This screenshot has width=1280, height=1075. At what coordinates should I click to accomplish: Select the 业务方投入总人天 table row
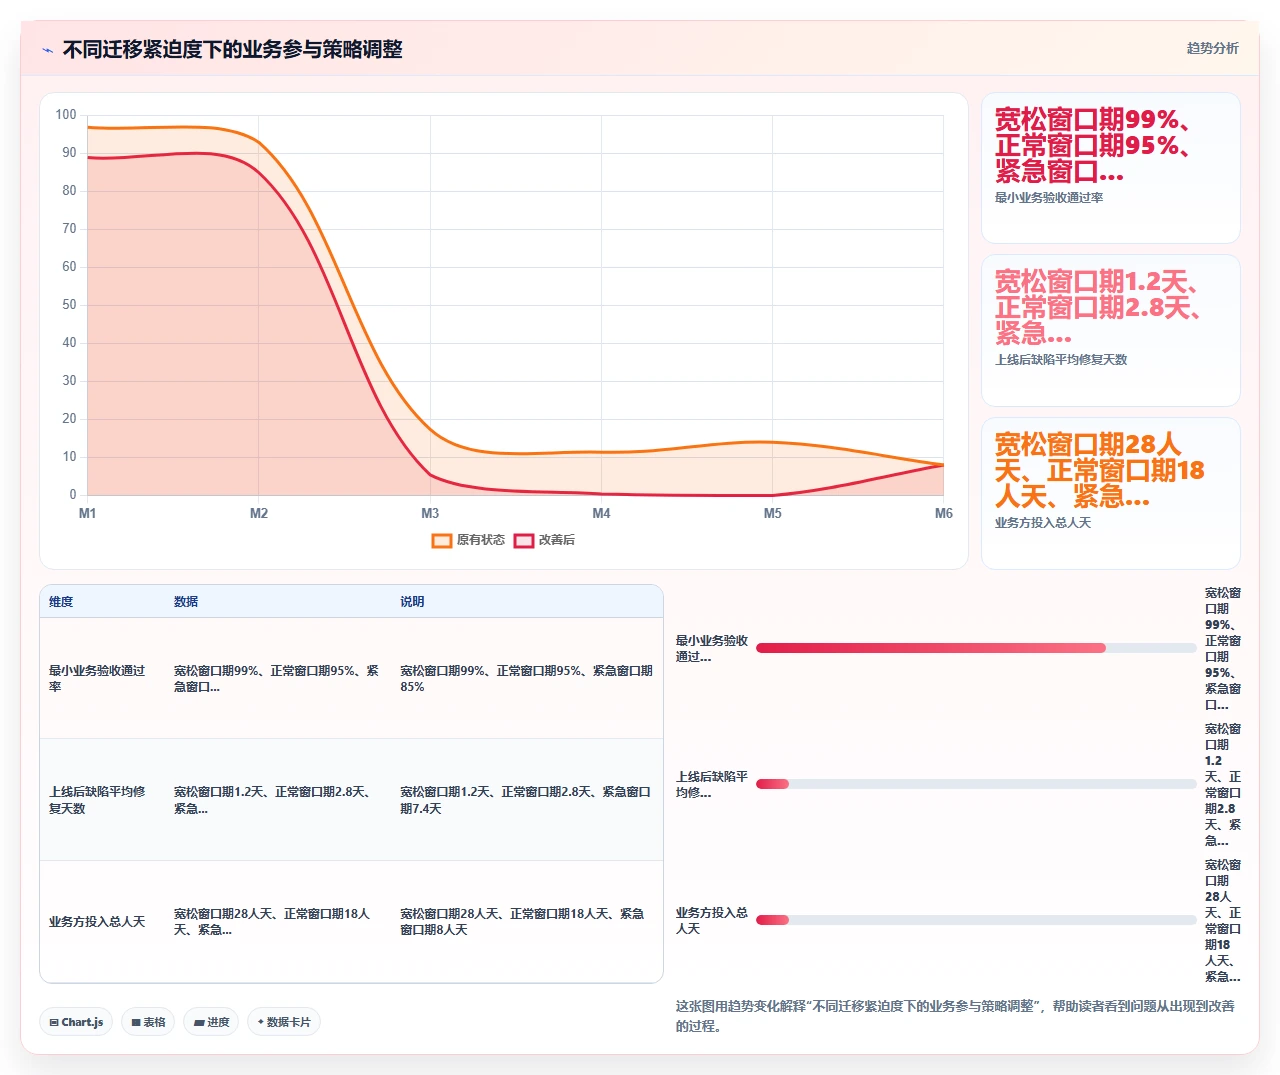(351, 921)
